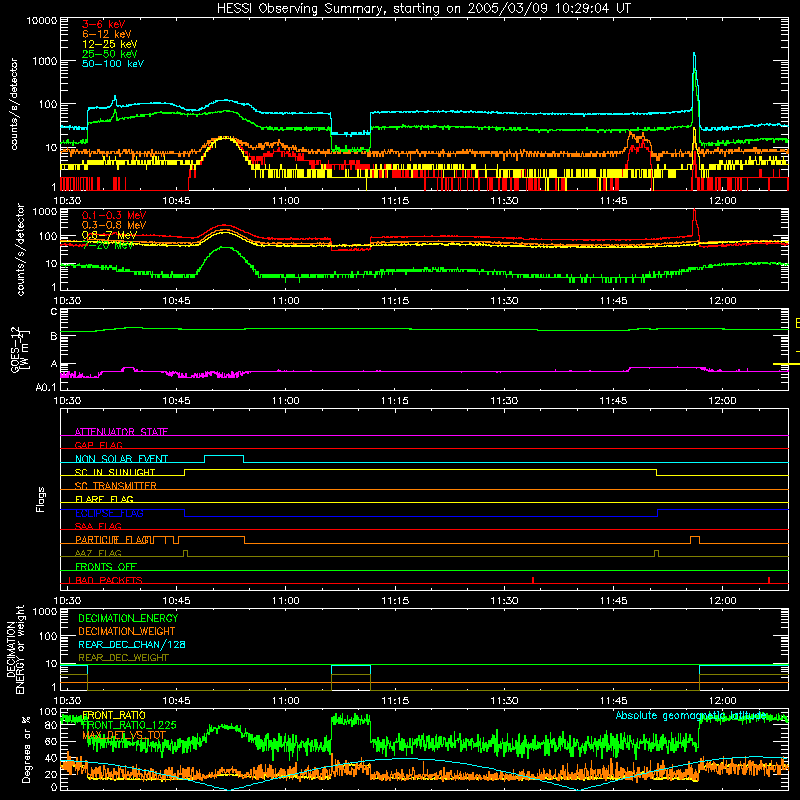Click the 0.3-0.8 MeV legend label

(114, 225)
